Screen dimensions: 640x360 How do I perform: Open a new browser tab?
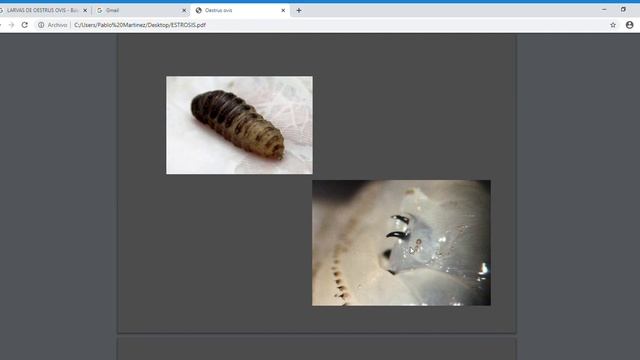(299, 11)
